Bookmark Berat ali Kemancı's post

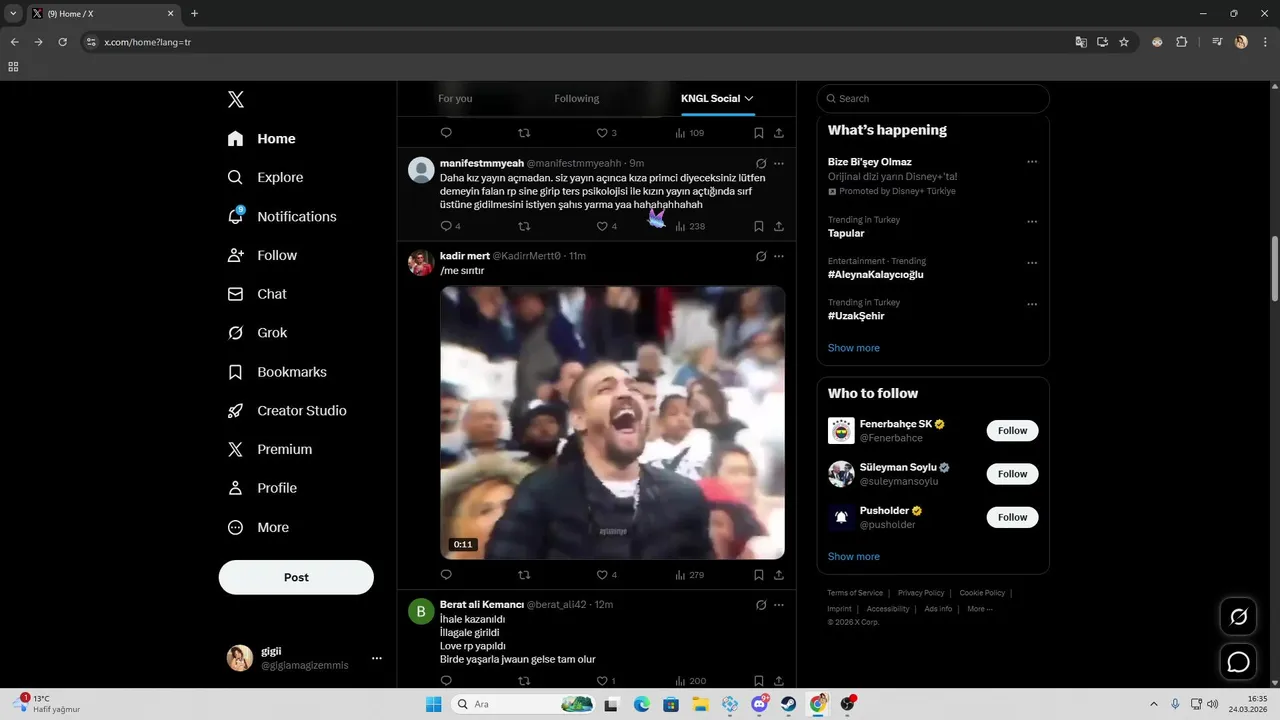[x=759, y=681]
